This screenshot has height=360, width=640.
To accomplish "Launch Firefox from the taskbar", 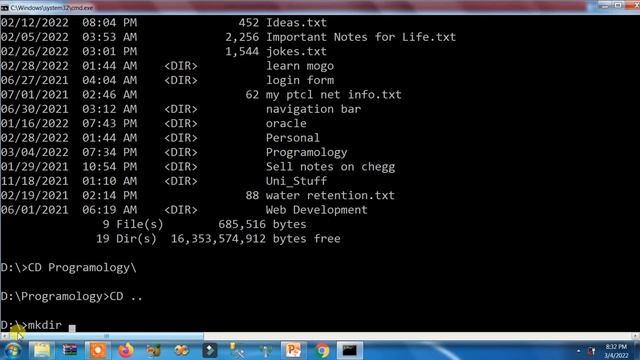I will pyautogui.click(x=126, y=351).
